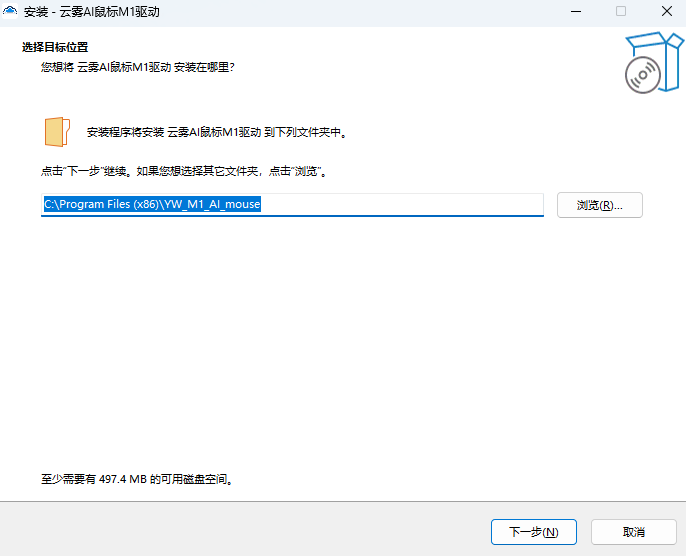686x556 pixels.
Task: Click the highlighted install path text
Action: coord(151,204)
